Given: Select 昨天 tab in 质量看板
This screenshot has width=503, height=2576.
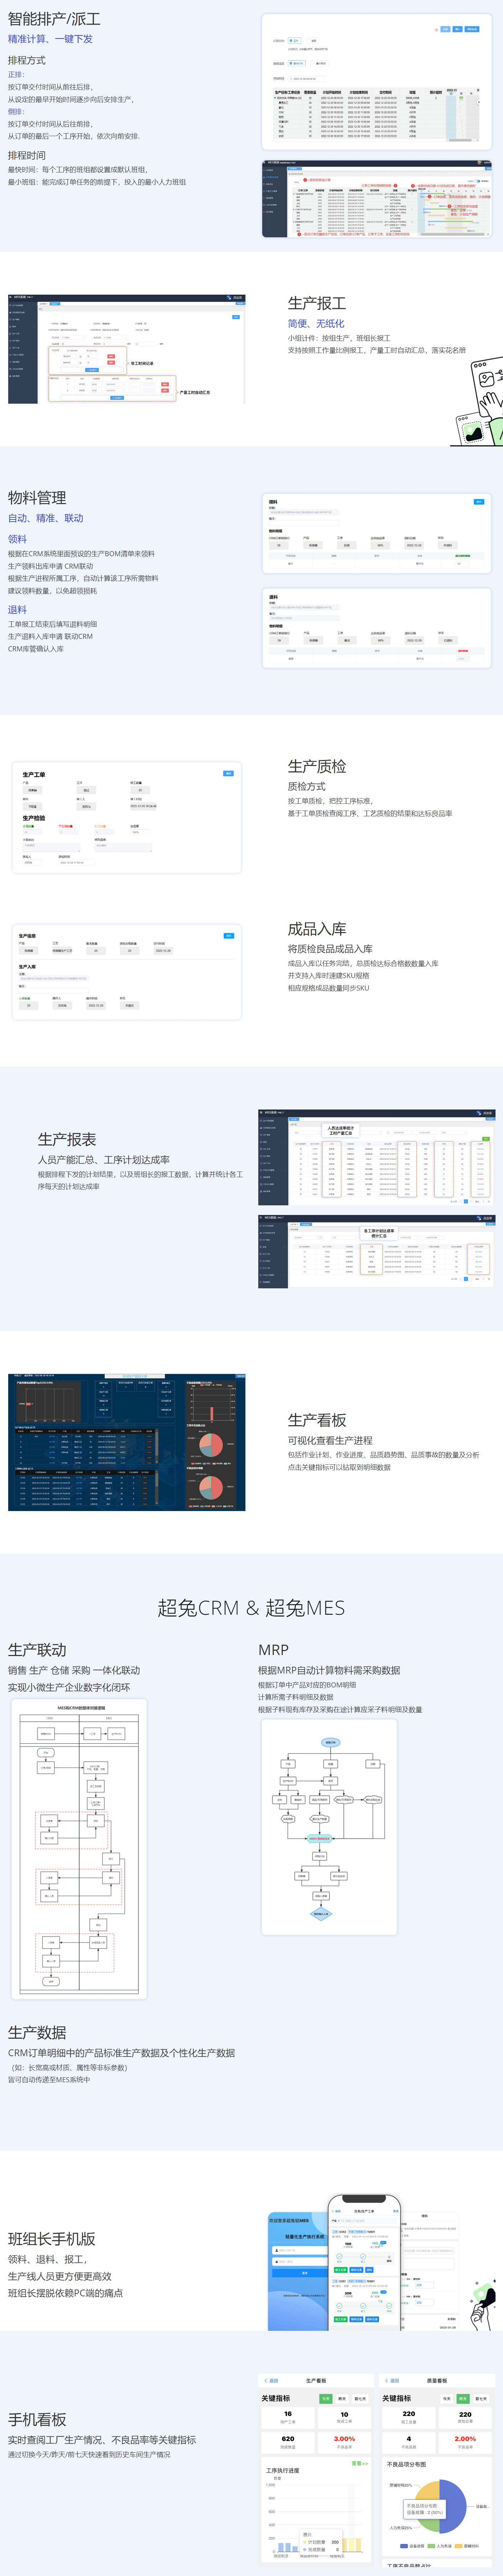Looking at the screenshot, I should (463, 2399).
